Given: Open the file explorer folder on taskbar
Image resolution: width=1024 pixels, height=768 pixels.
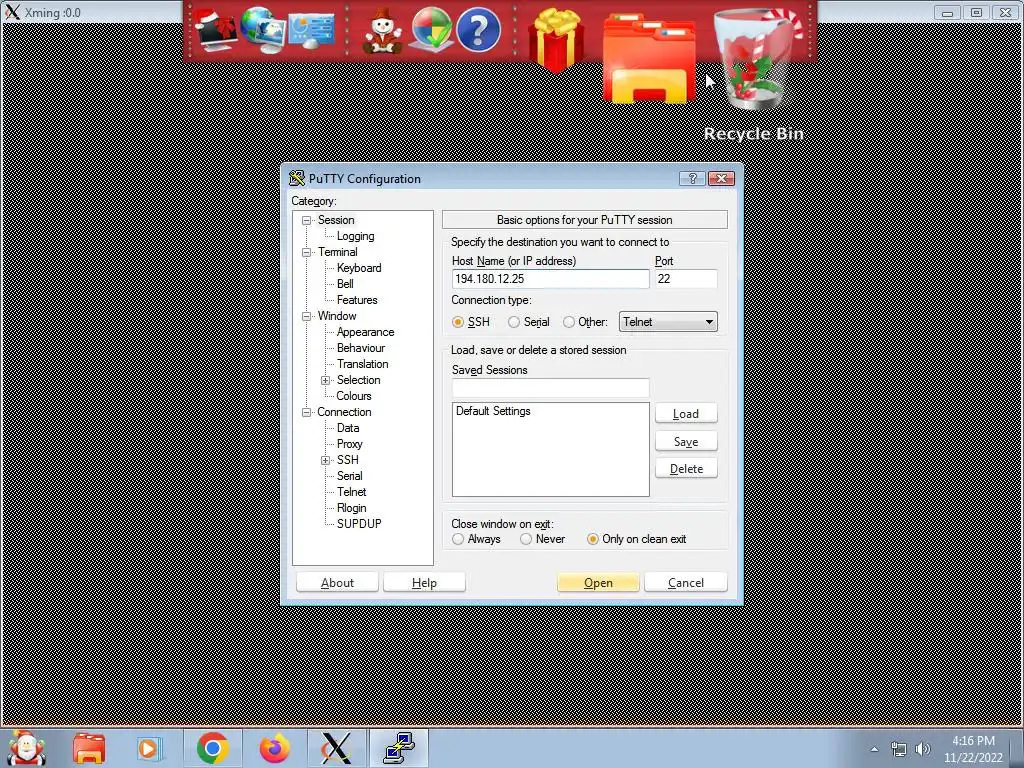Looking at the screenshot, I should point(89,748).
